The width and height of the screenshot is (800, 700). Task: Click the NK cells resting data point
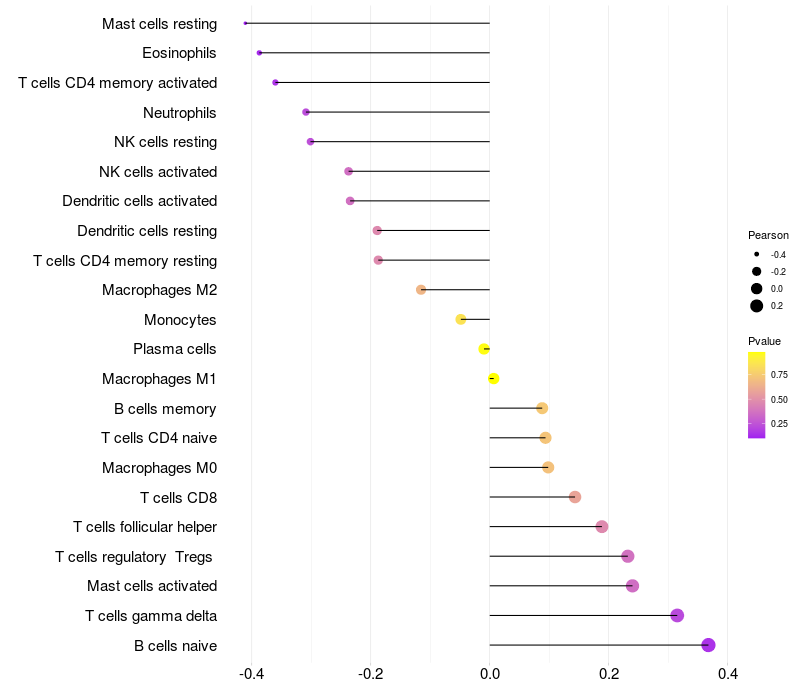coord(310,142)
